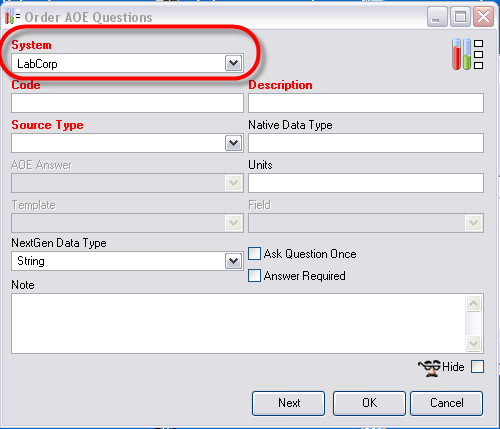Screen dimensions: 500x429
Task: Click the Note scrollbar down arrow
Action: (x=473, y=343)
